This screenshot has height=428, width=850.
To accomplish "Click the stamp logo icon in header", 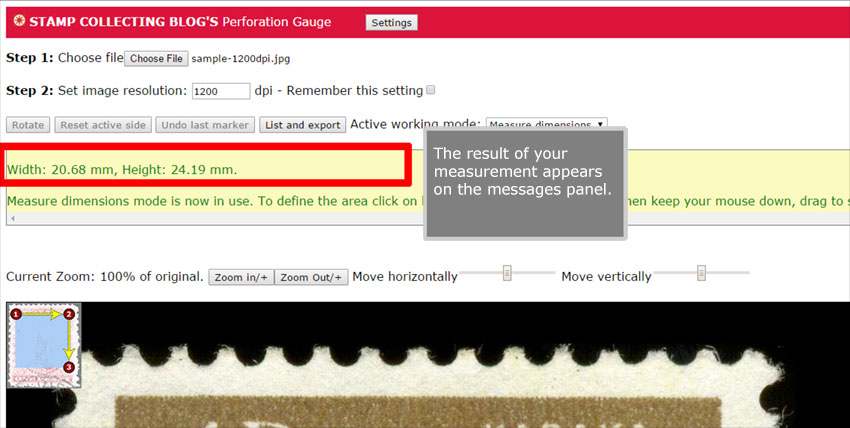I will pyautogui.click(x=18, y=21).
